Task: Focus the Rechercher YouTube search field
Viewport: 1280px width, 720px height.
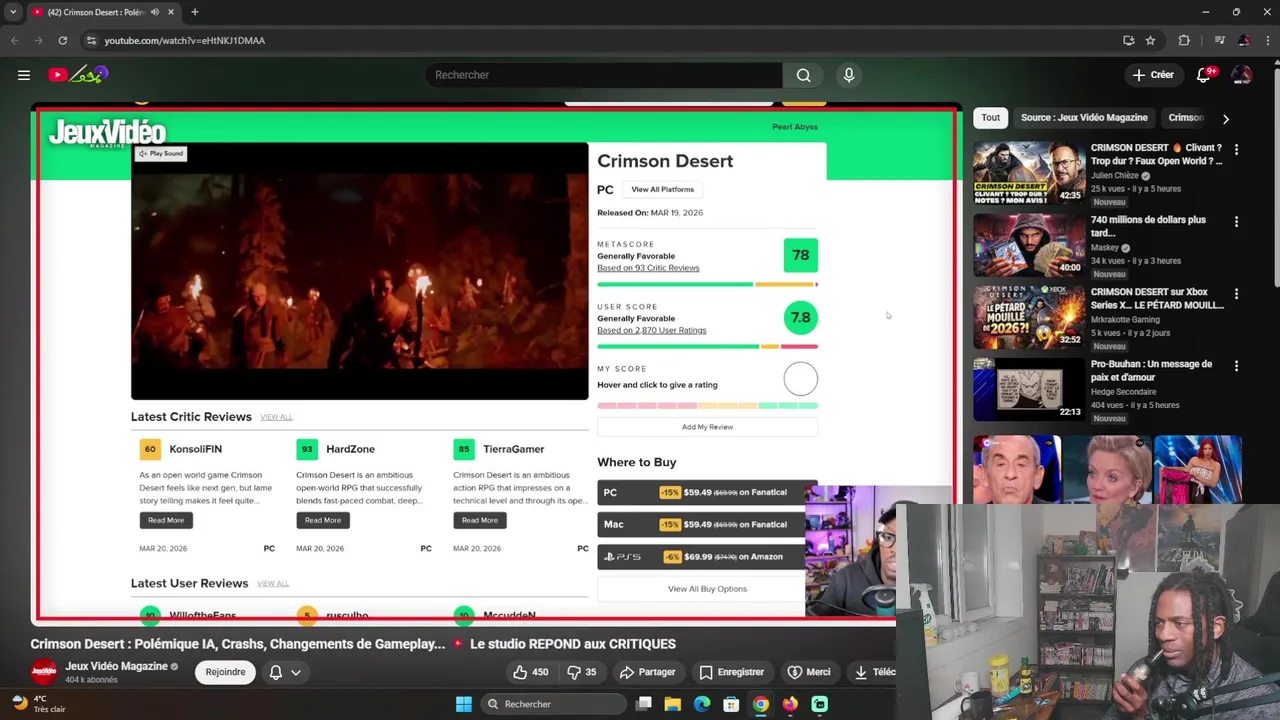Action: [604, 75]
